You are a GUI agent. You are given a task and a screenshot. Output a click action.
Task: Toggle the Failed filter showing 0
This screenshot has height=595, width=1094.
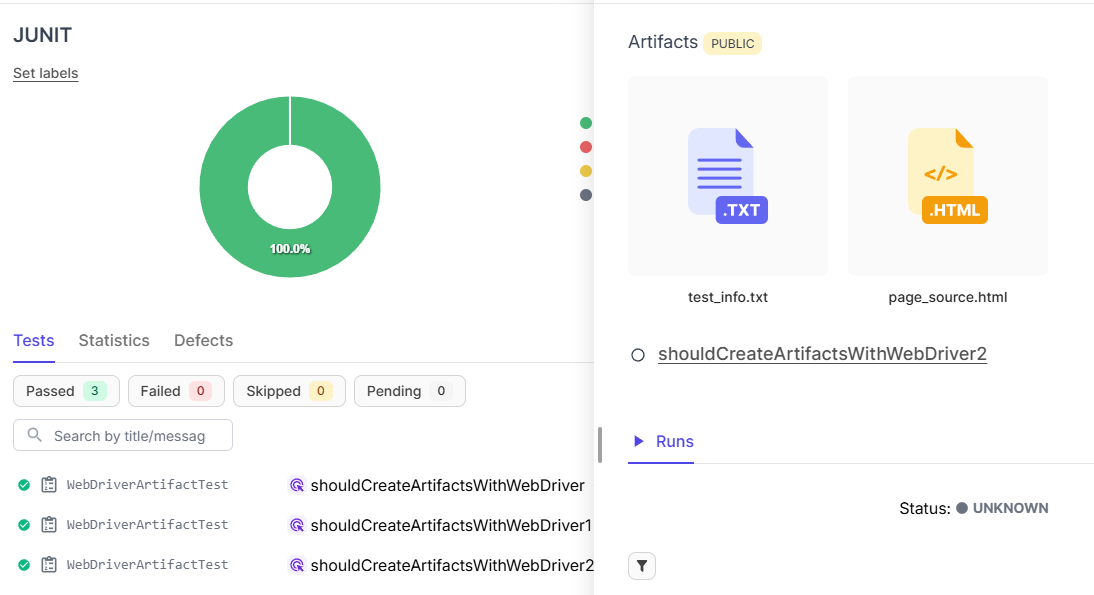click(x=175, y=391)
